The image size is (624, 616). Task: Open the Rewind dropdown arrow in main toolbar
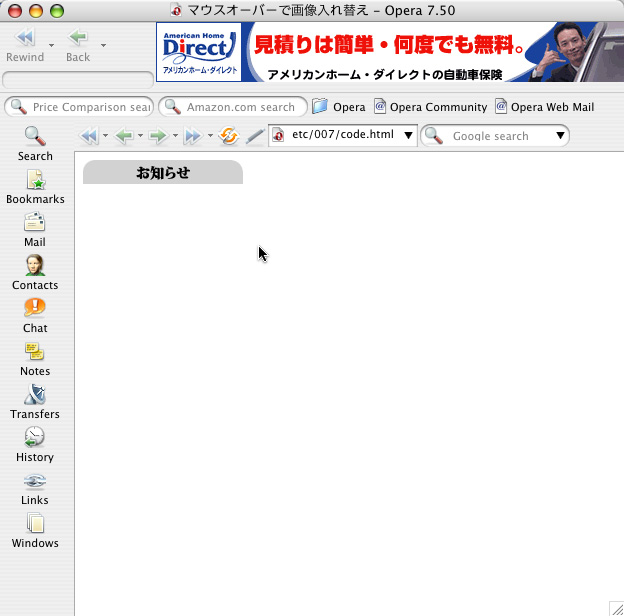(x=51, y=45)
